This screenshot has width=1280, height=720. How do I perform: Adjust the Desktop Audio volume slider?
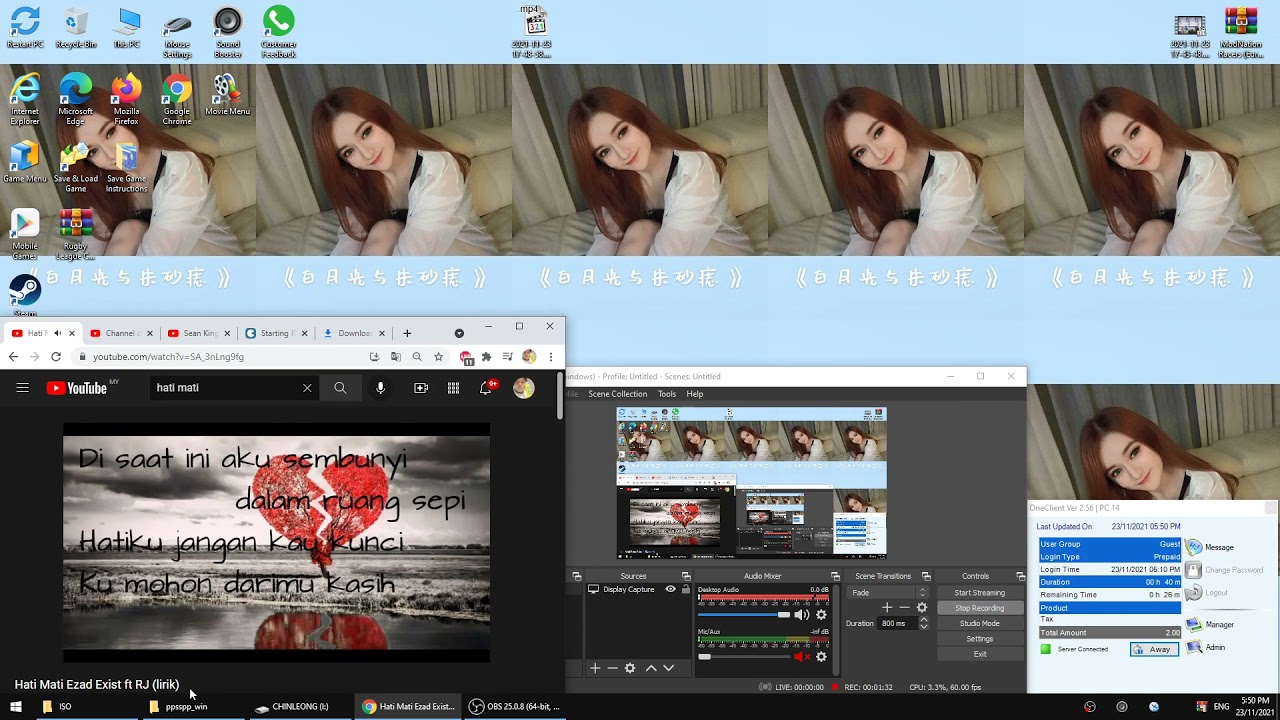tap(744, 615)
